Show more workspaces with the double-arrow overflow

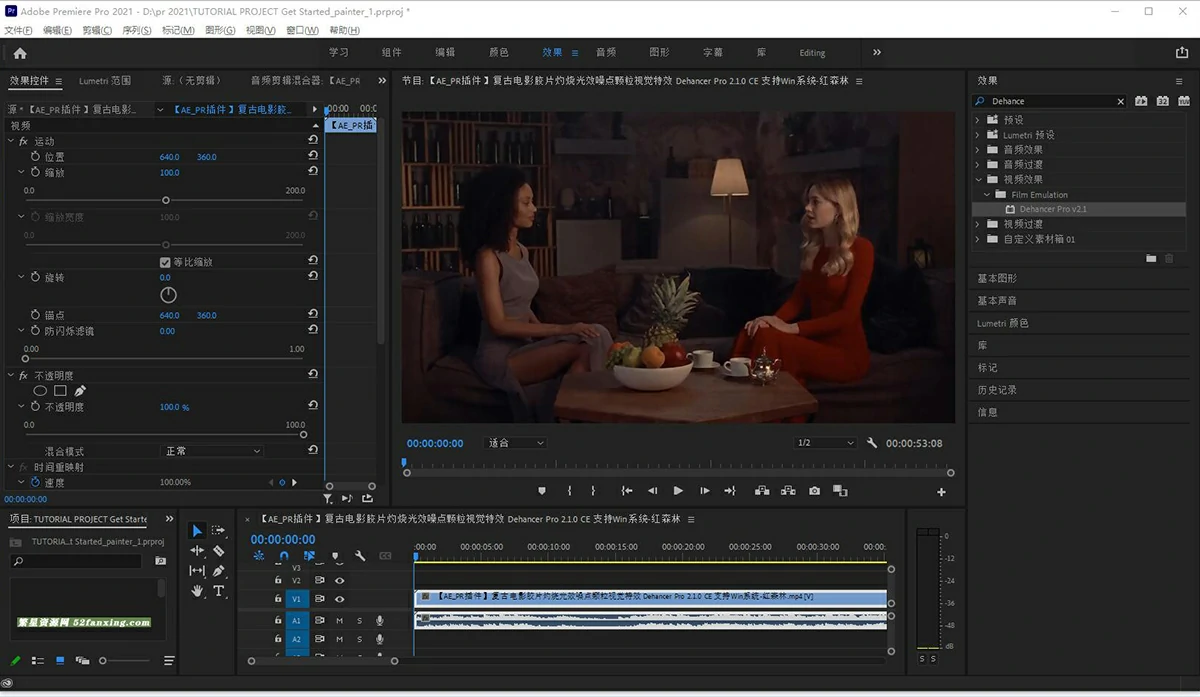(x=877, y=53)
